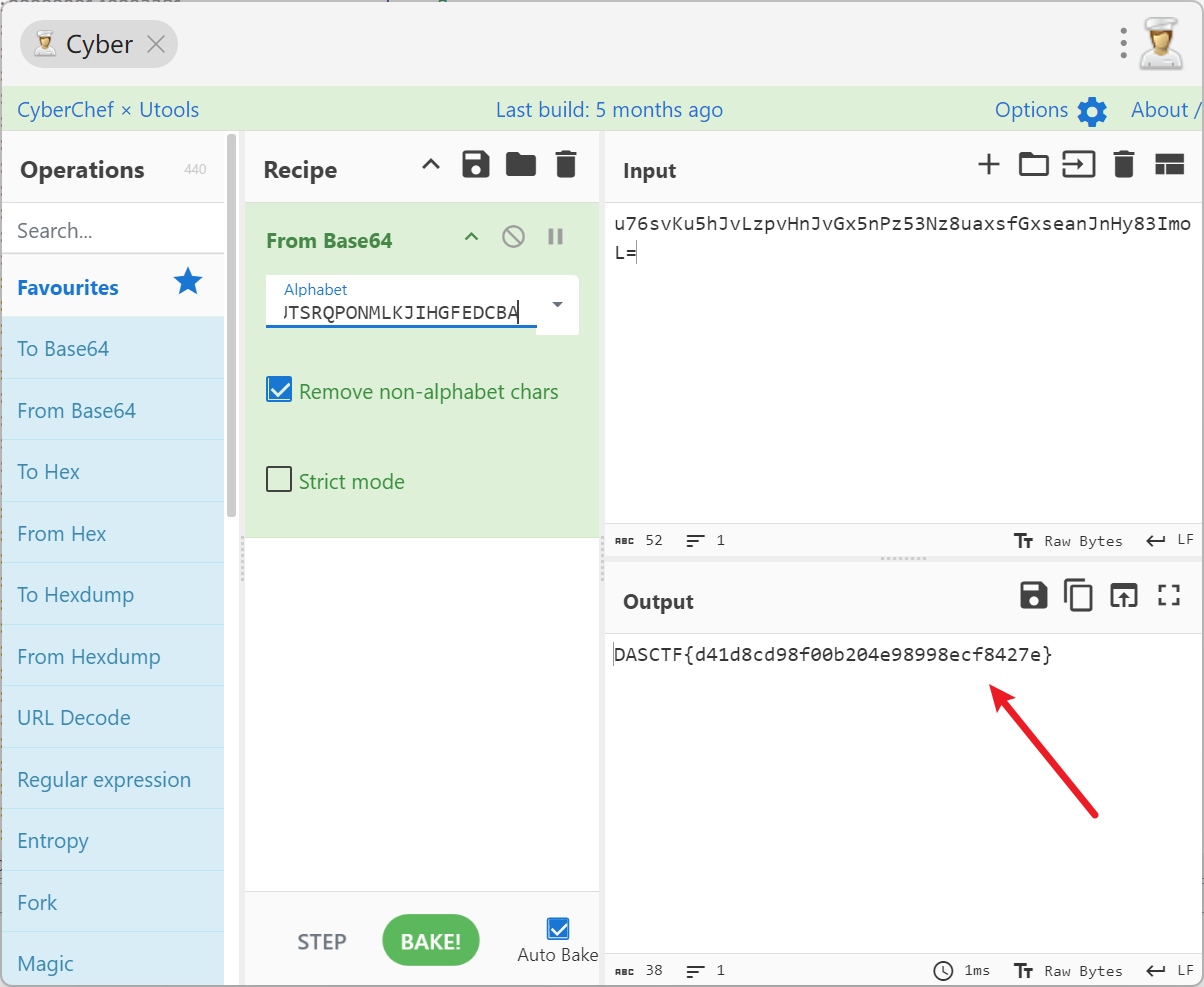Select the To Hexdump operation
Viewport: 1204px width, 987px height.
(113, 594)
